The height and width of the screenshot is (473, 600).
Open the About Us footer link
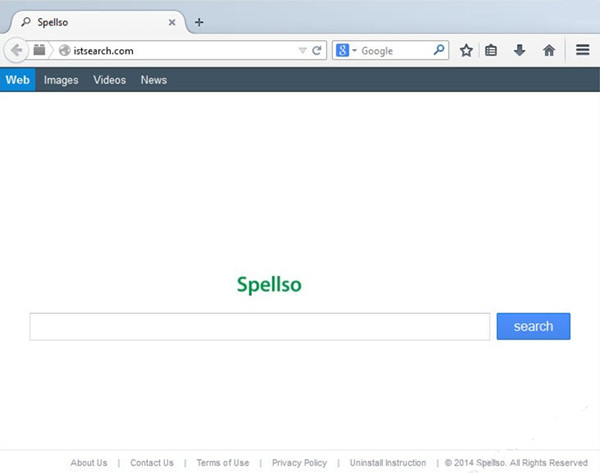[x=89, y=463]
